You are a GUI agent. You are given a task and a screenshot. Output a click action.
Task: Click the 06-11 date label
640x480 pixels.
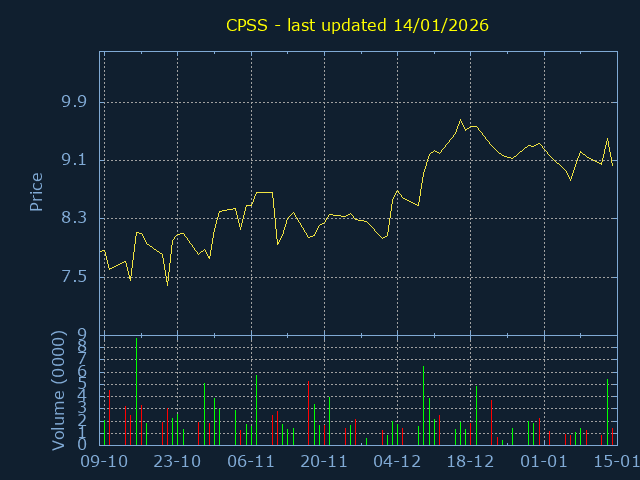coord(251,461)
